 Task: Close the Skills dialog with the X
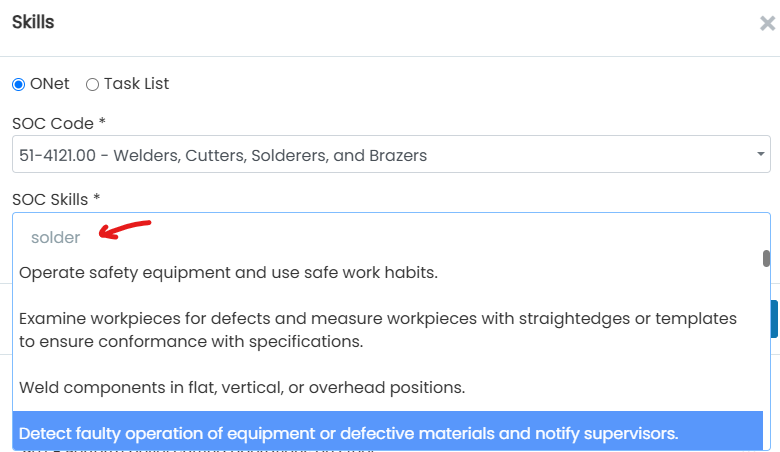(767, 23)
